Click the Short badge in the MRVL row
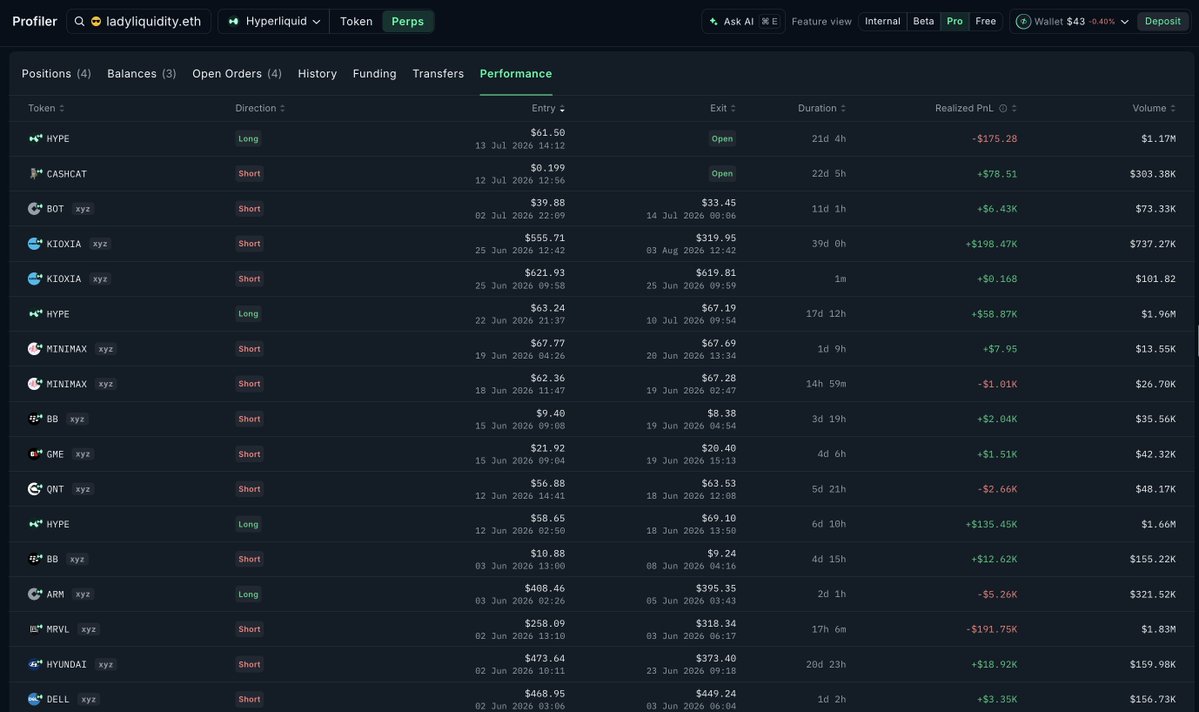The height and width of the screenshot is (712, 1199). pos(249,629)
